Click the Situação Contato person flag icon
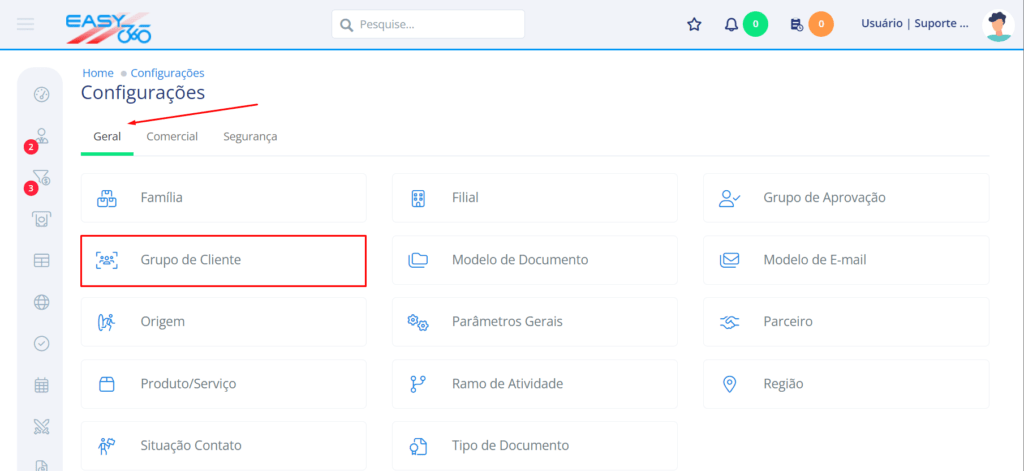 (106, 446)
